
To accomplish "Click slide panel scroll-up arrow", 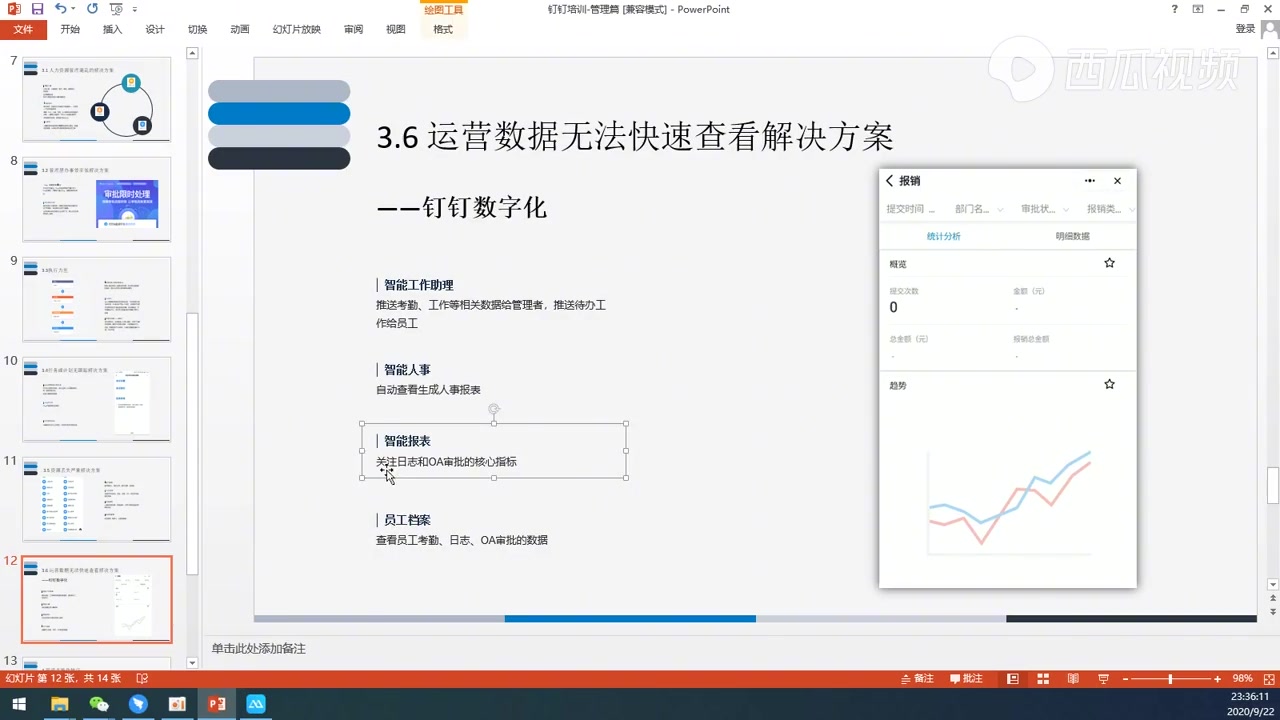I will click(x=194, y=52).
